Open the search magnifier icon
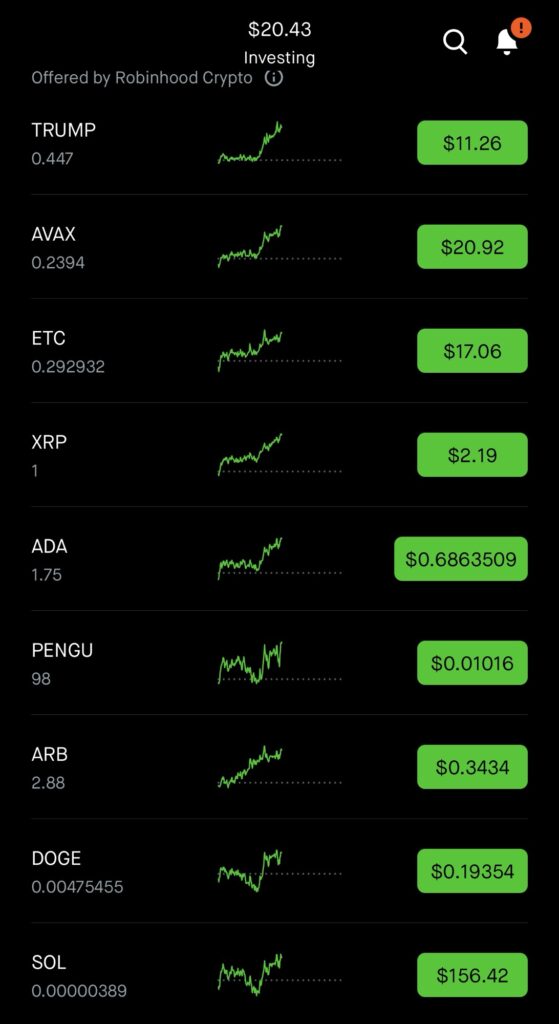Screen dimensions: 559x1024 (455, 42)
